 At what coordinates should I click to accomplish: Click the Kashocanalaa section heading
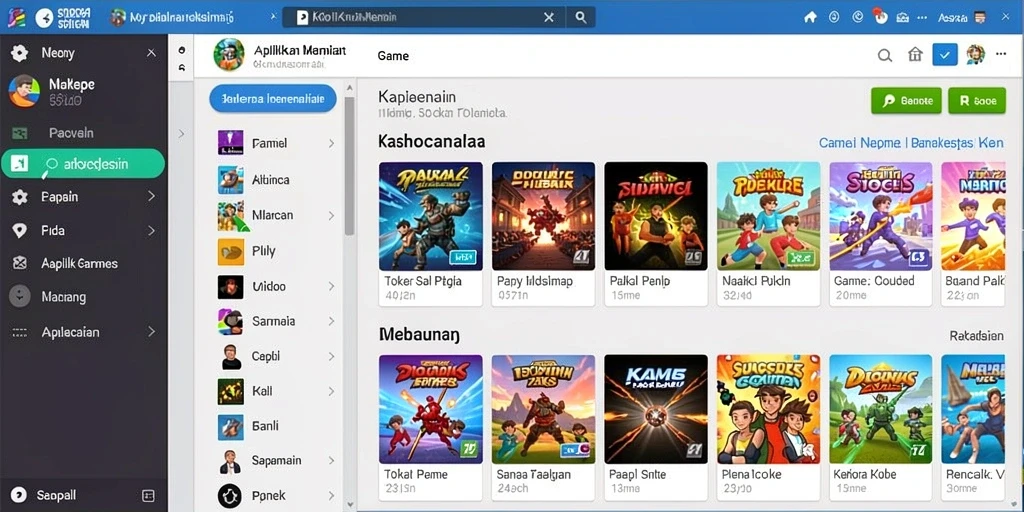pyautogui.click(x=432, y=142)
